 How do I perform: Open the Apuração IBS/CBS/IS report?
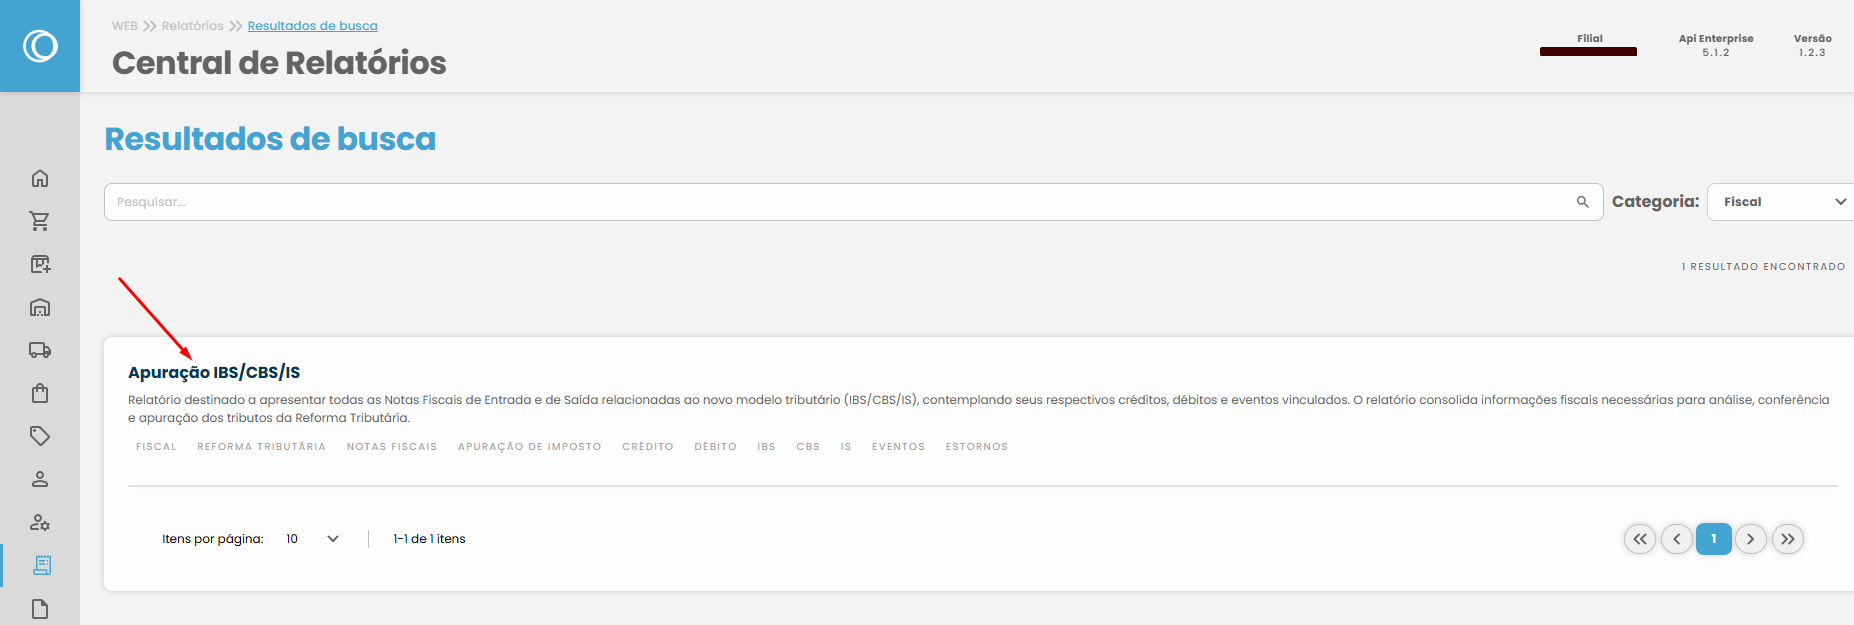pyautogui.click(x=214, y=372)
